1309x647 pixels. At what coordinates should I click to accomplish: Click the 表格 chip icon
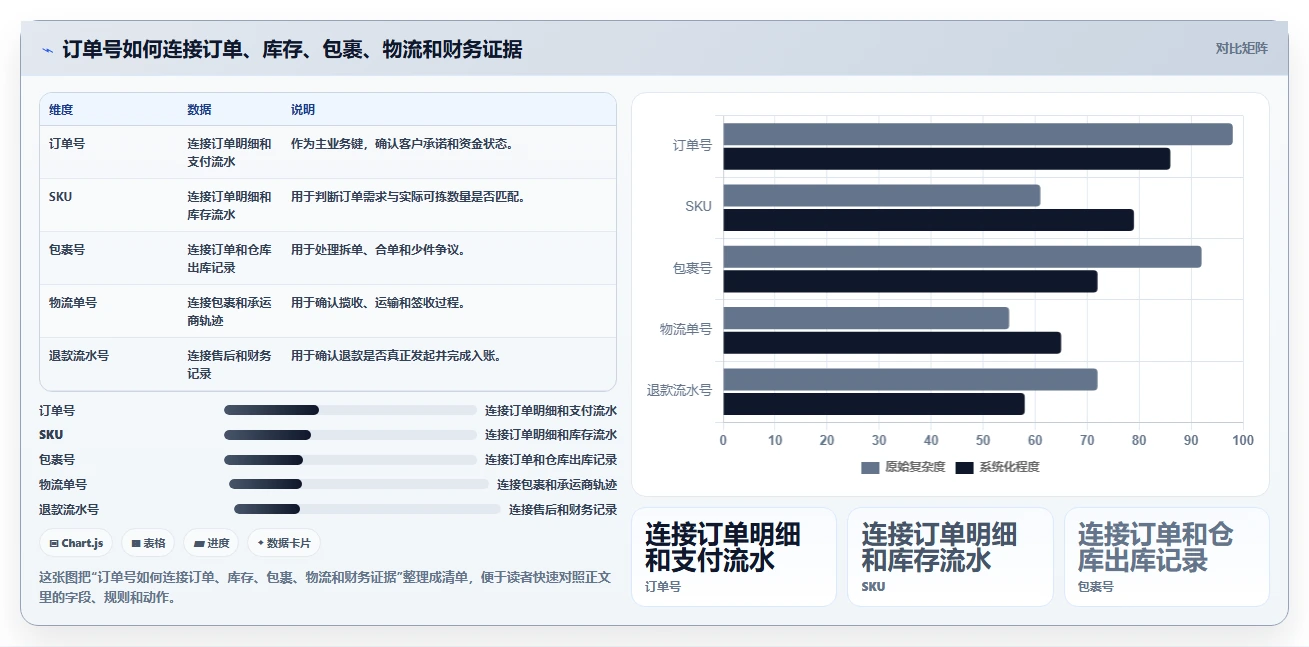pyautogui.click(x=136, y=543)
